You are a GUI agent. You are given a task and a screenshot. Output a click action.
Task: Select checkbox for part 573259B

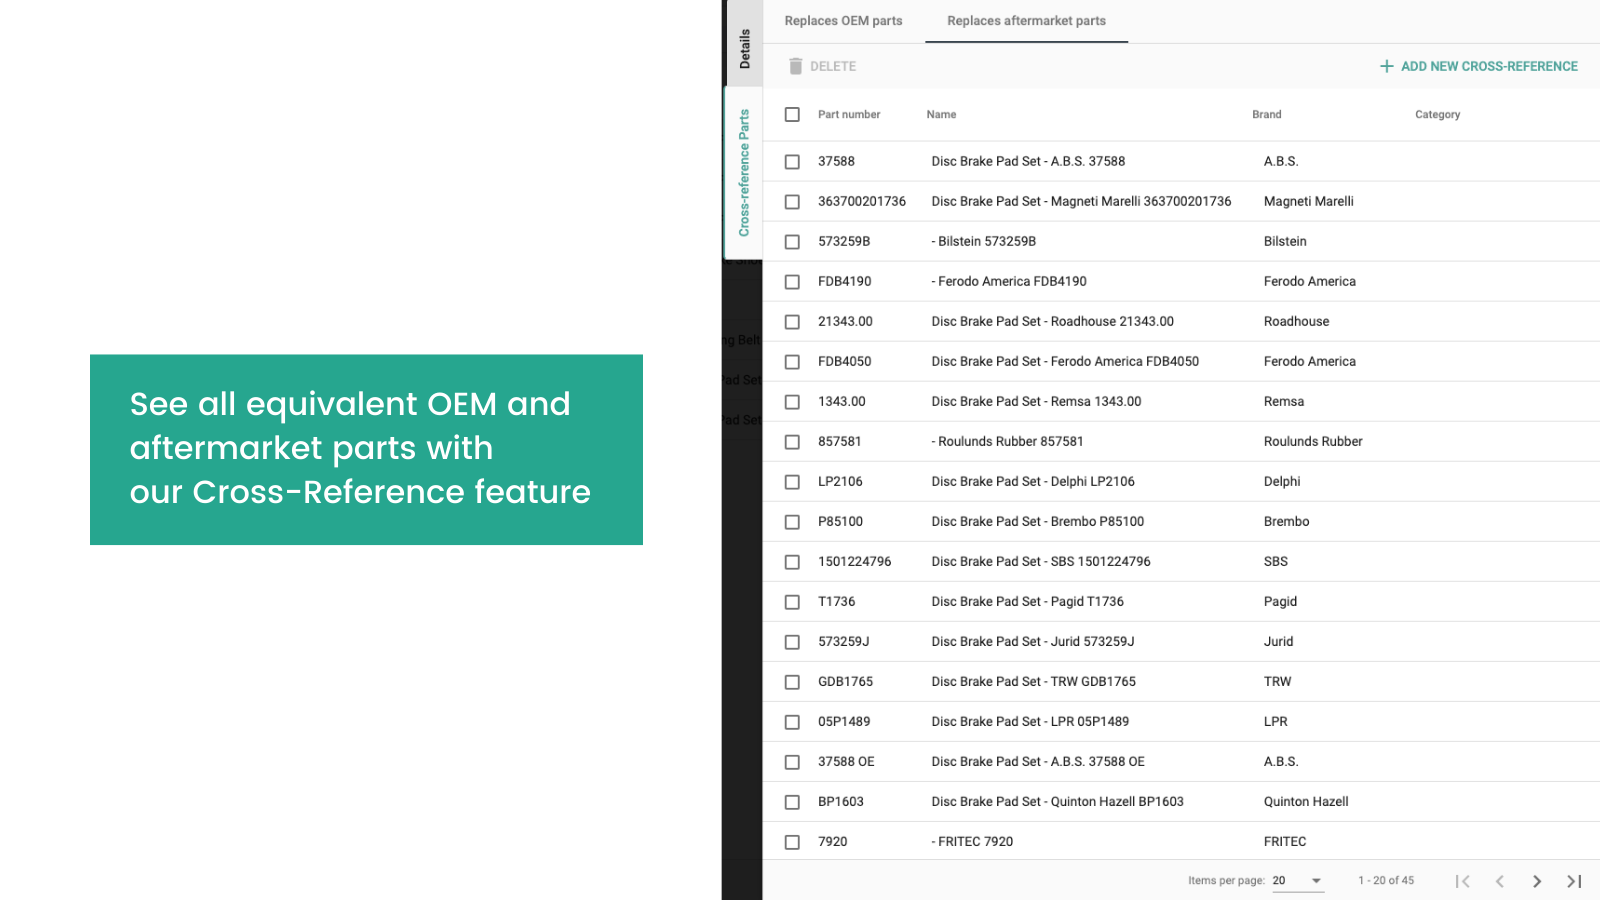coord(792,241)
